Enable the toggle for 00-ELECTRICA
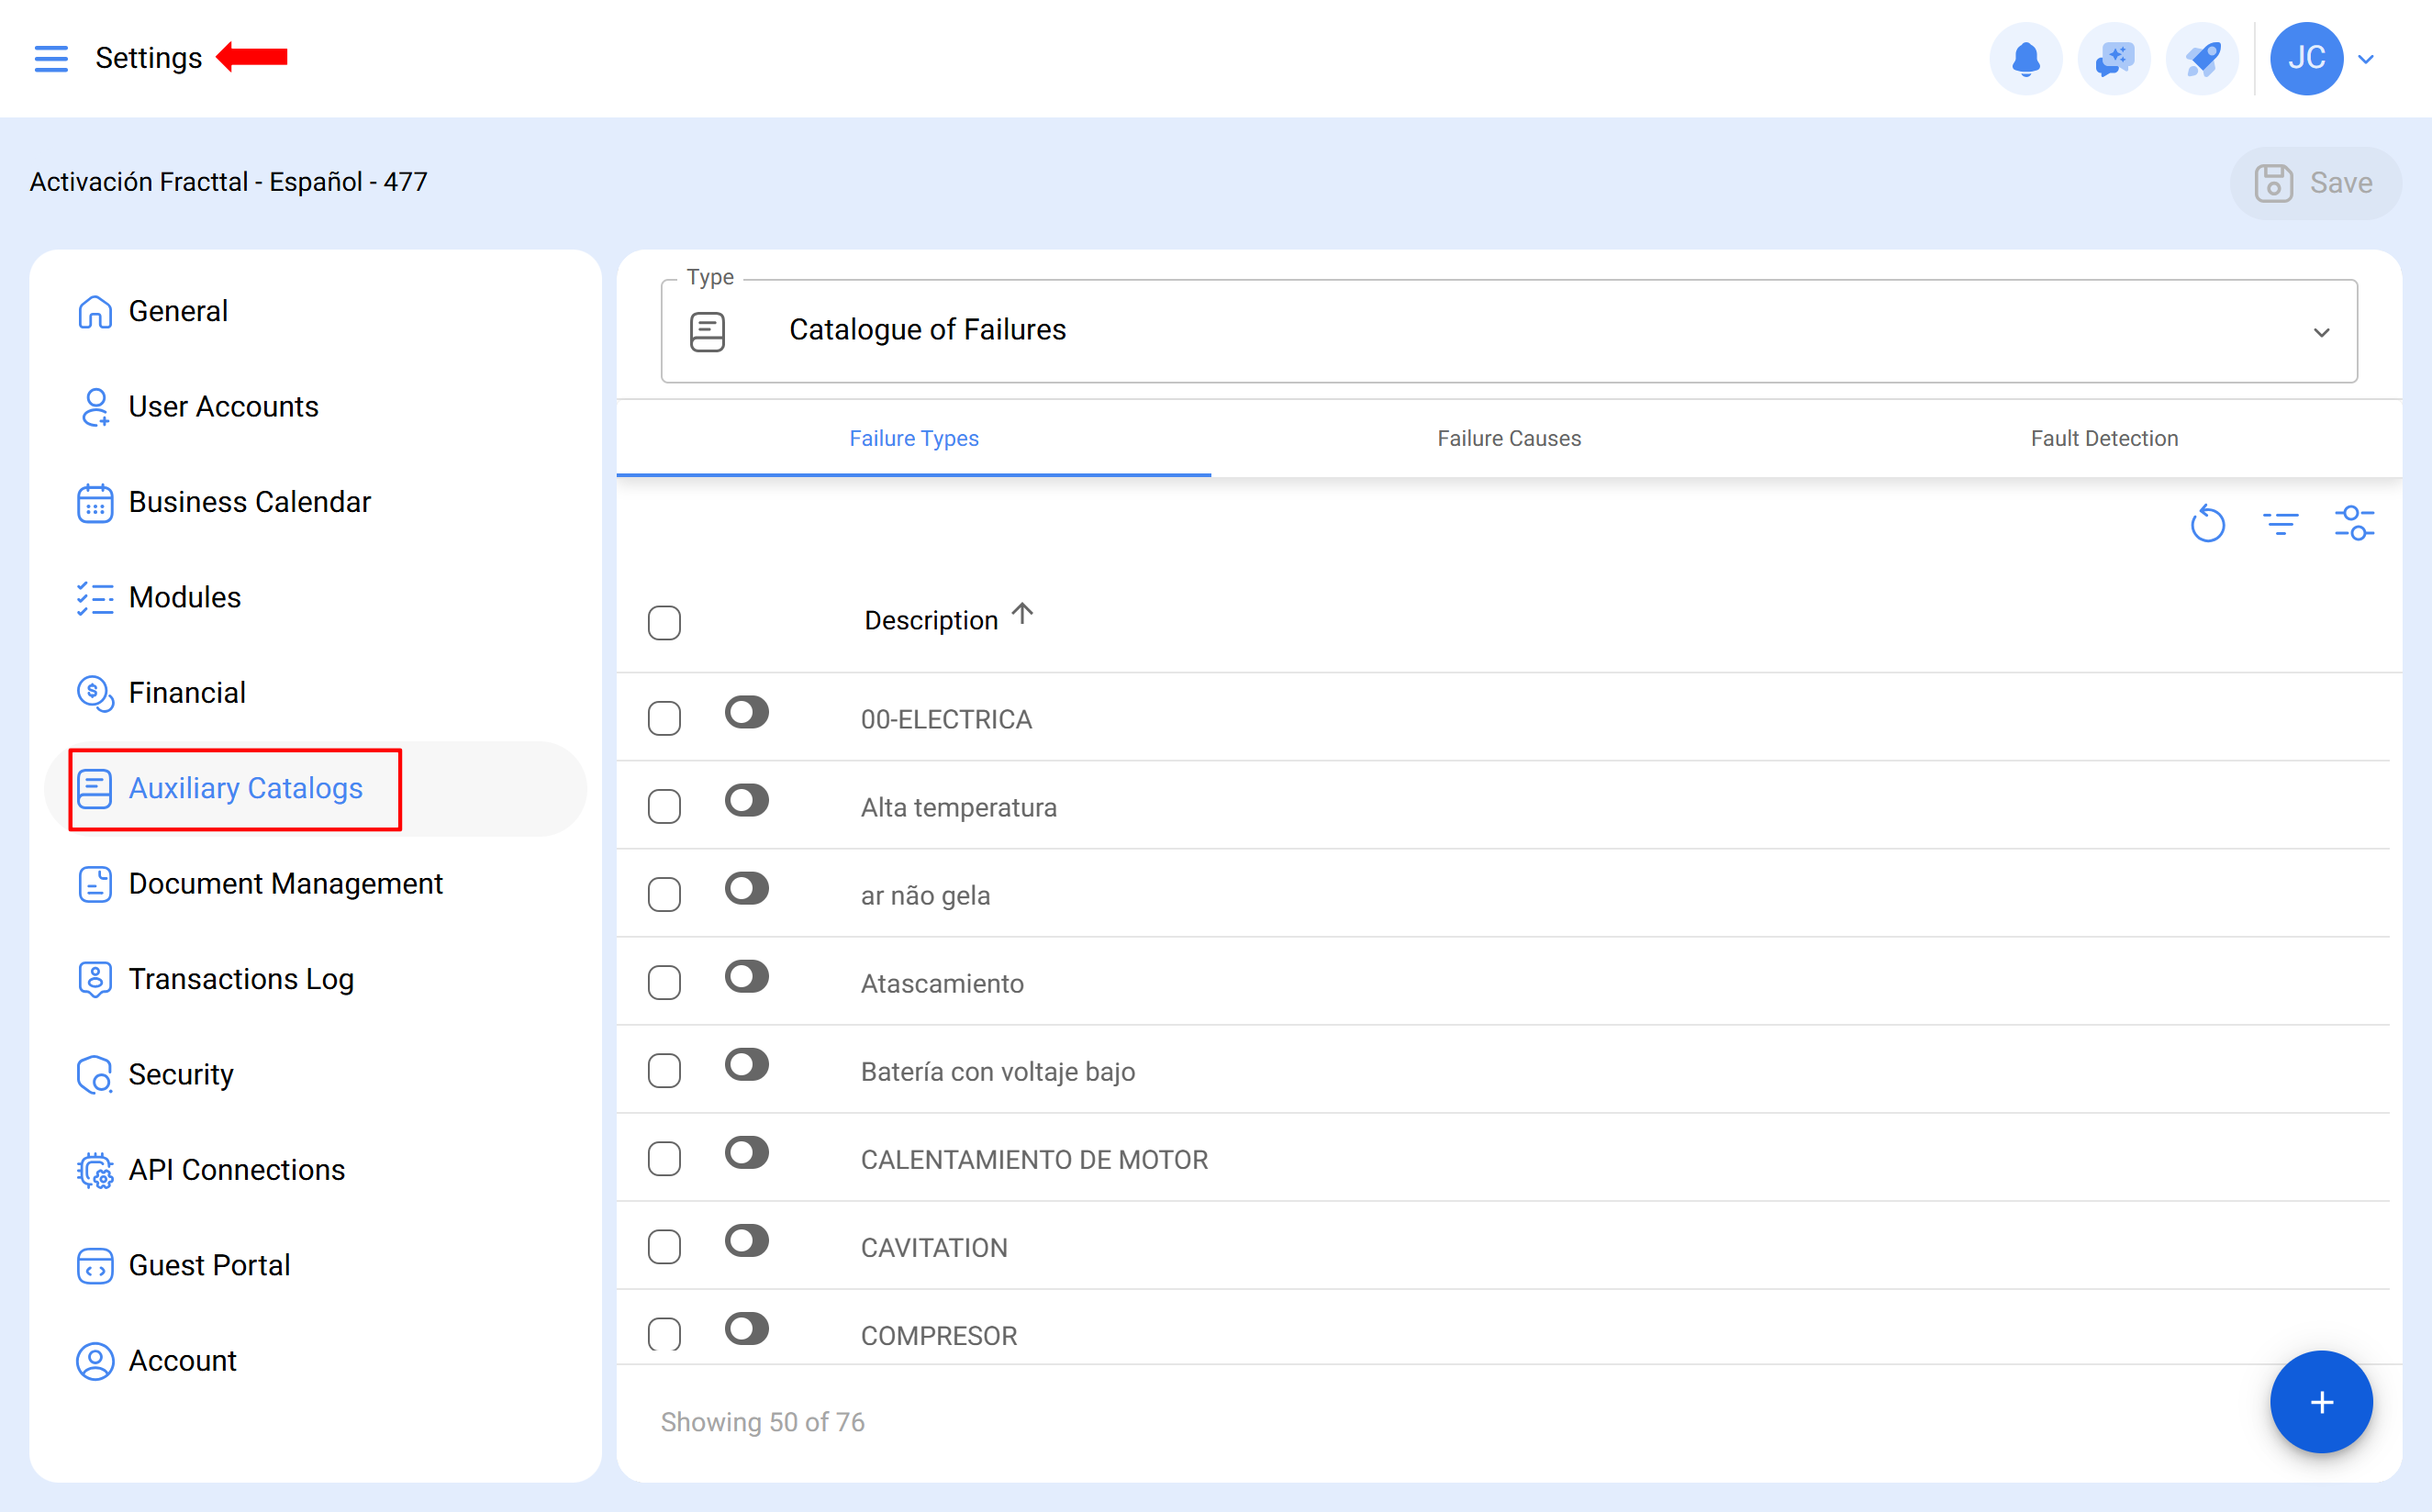Viewport: 2432px width, 1512px height. tap(747, 712)
